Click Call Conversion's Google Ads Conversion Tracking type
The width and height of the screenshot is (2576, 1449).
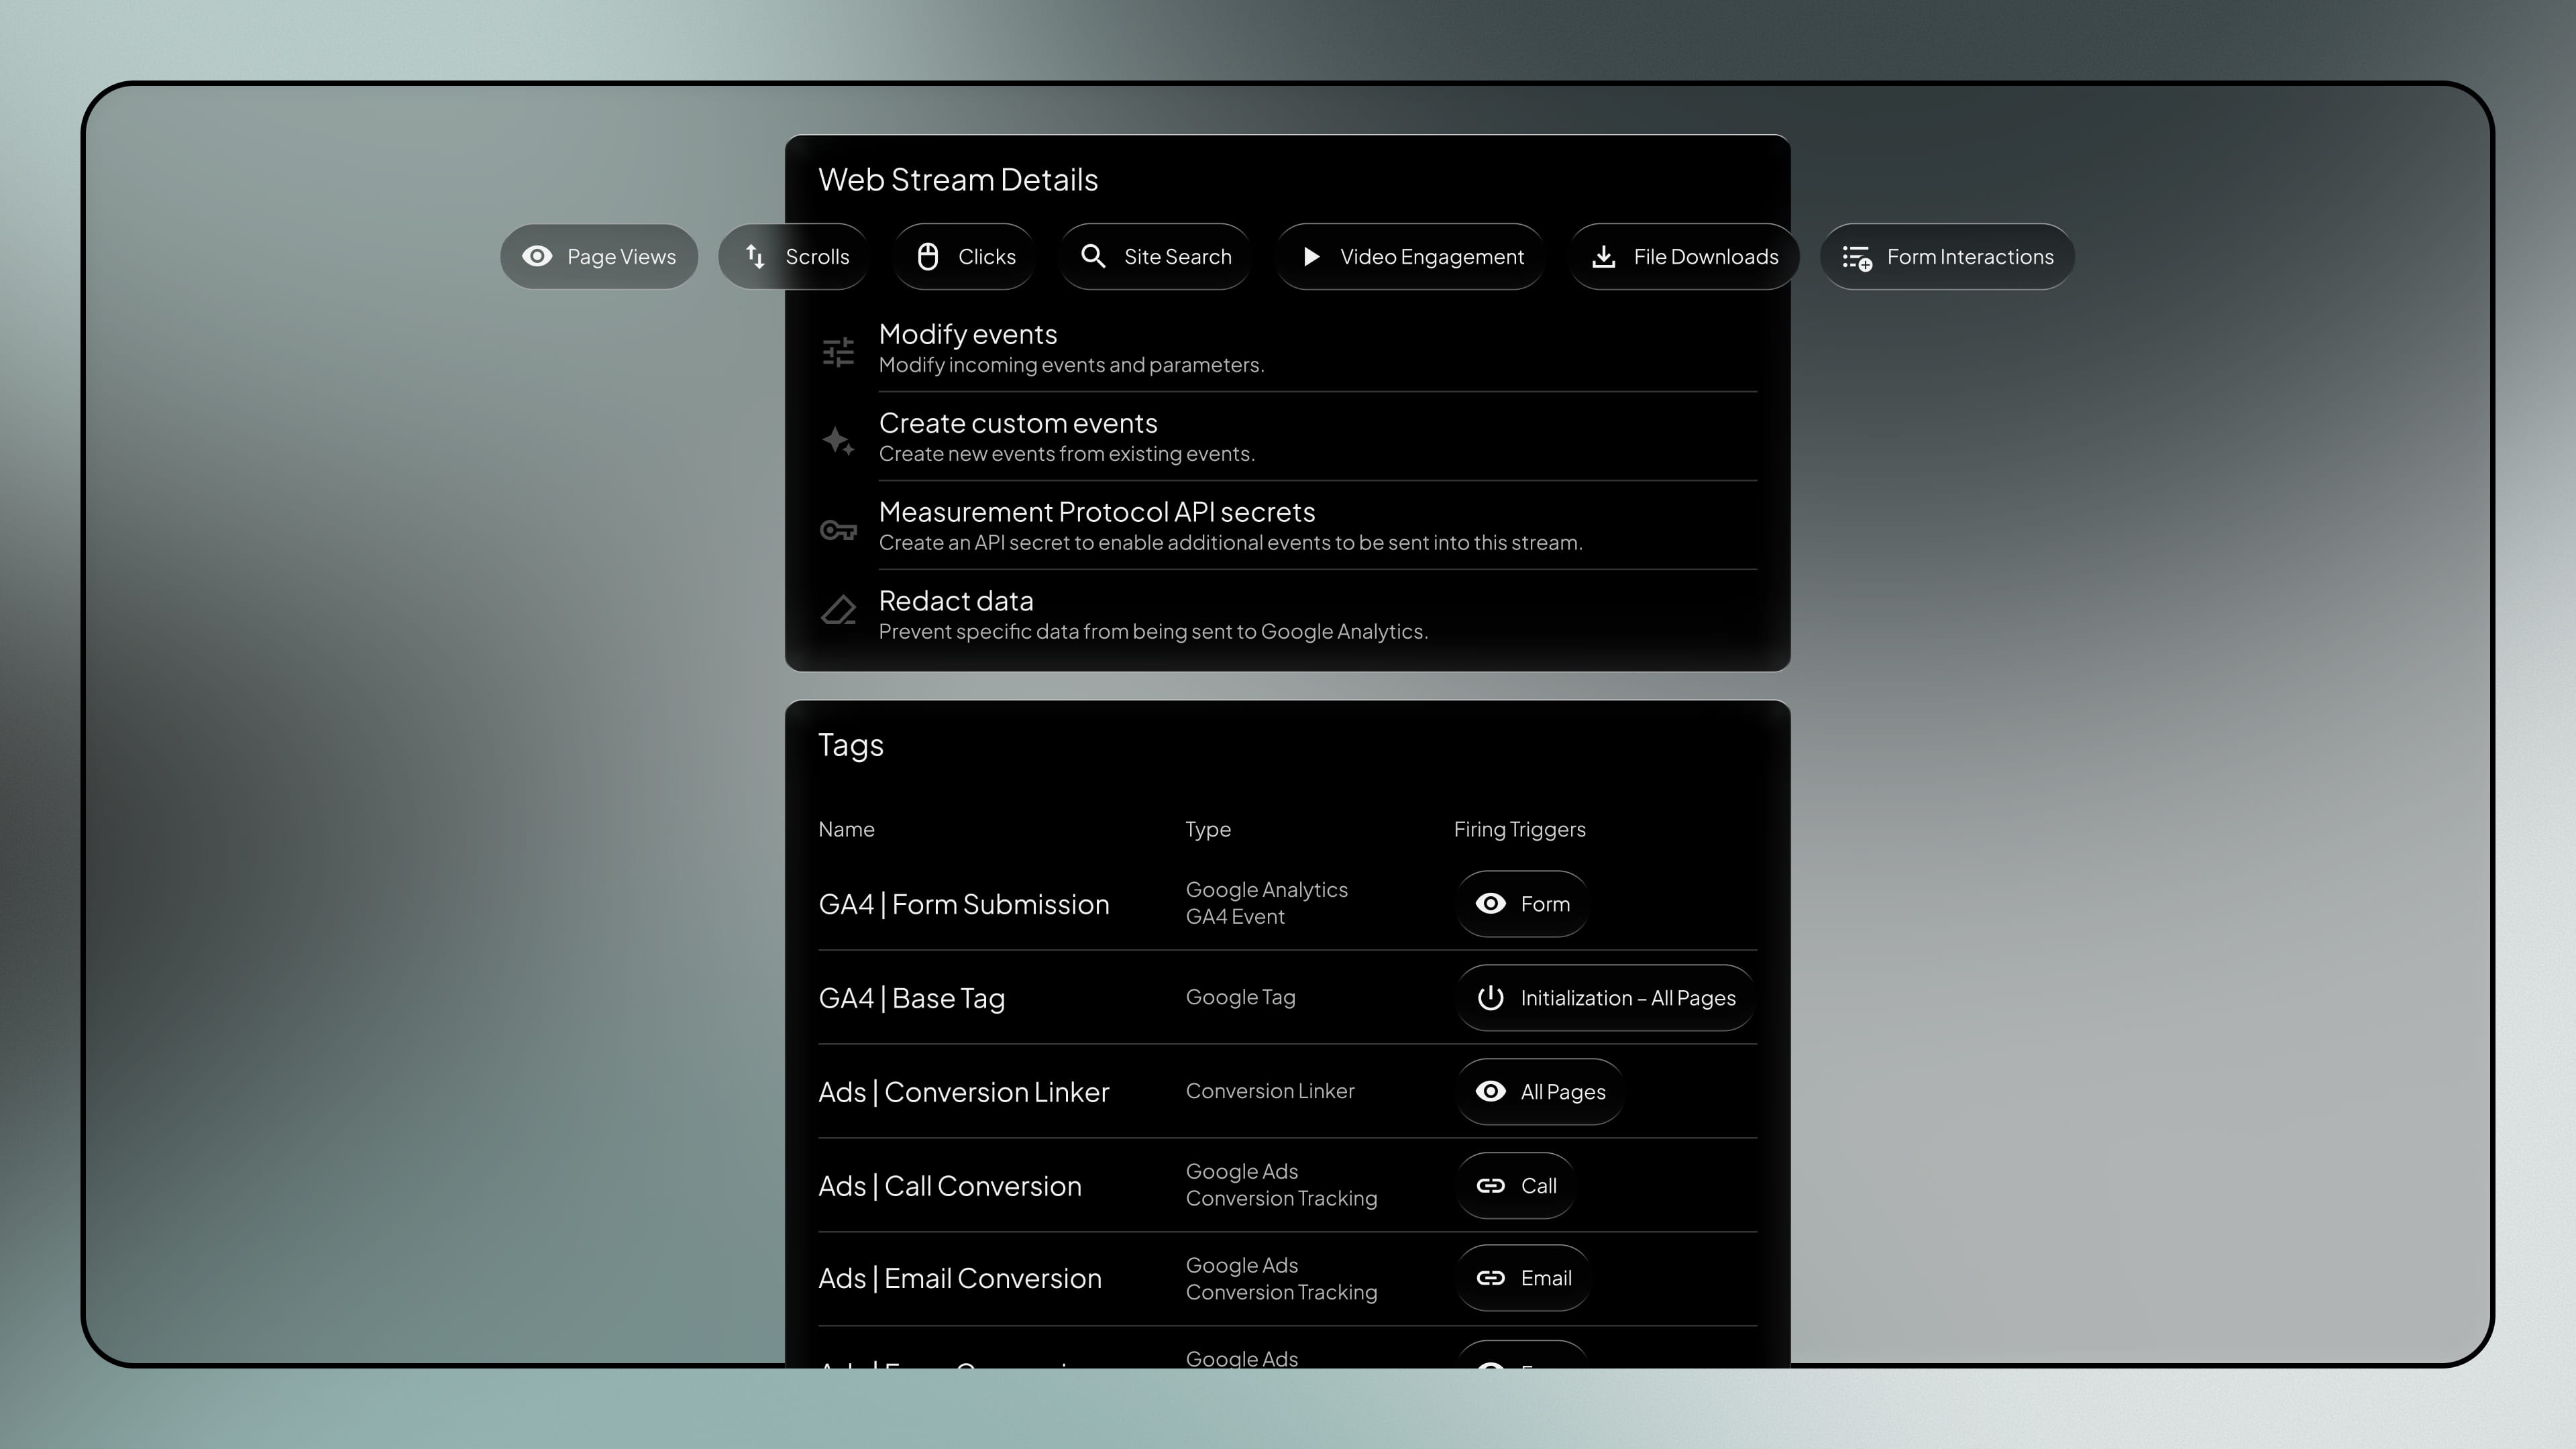point(1281,1185)
